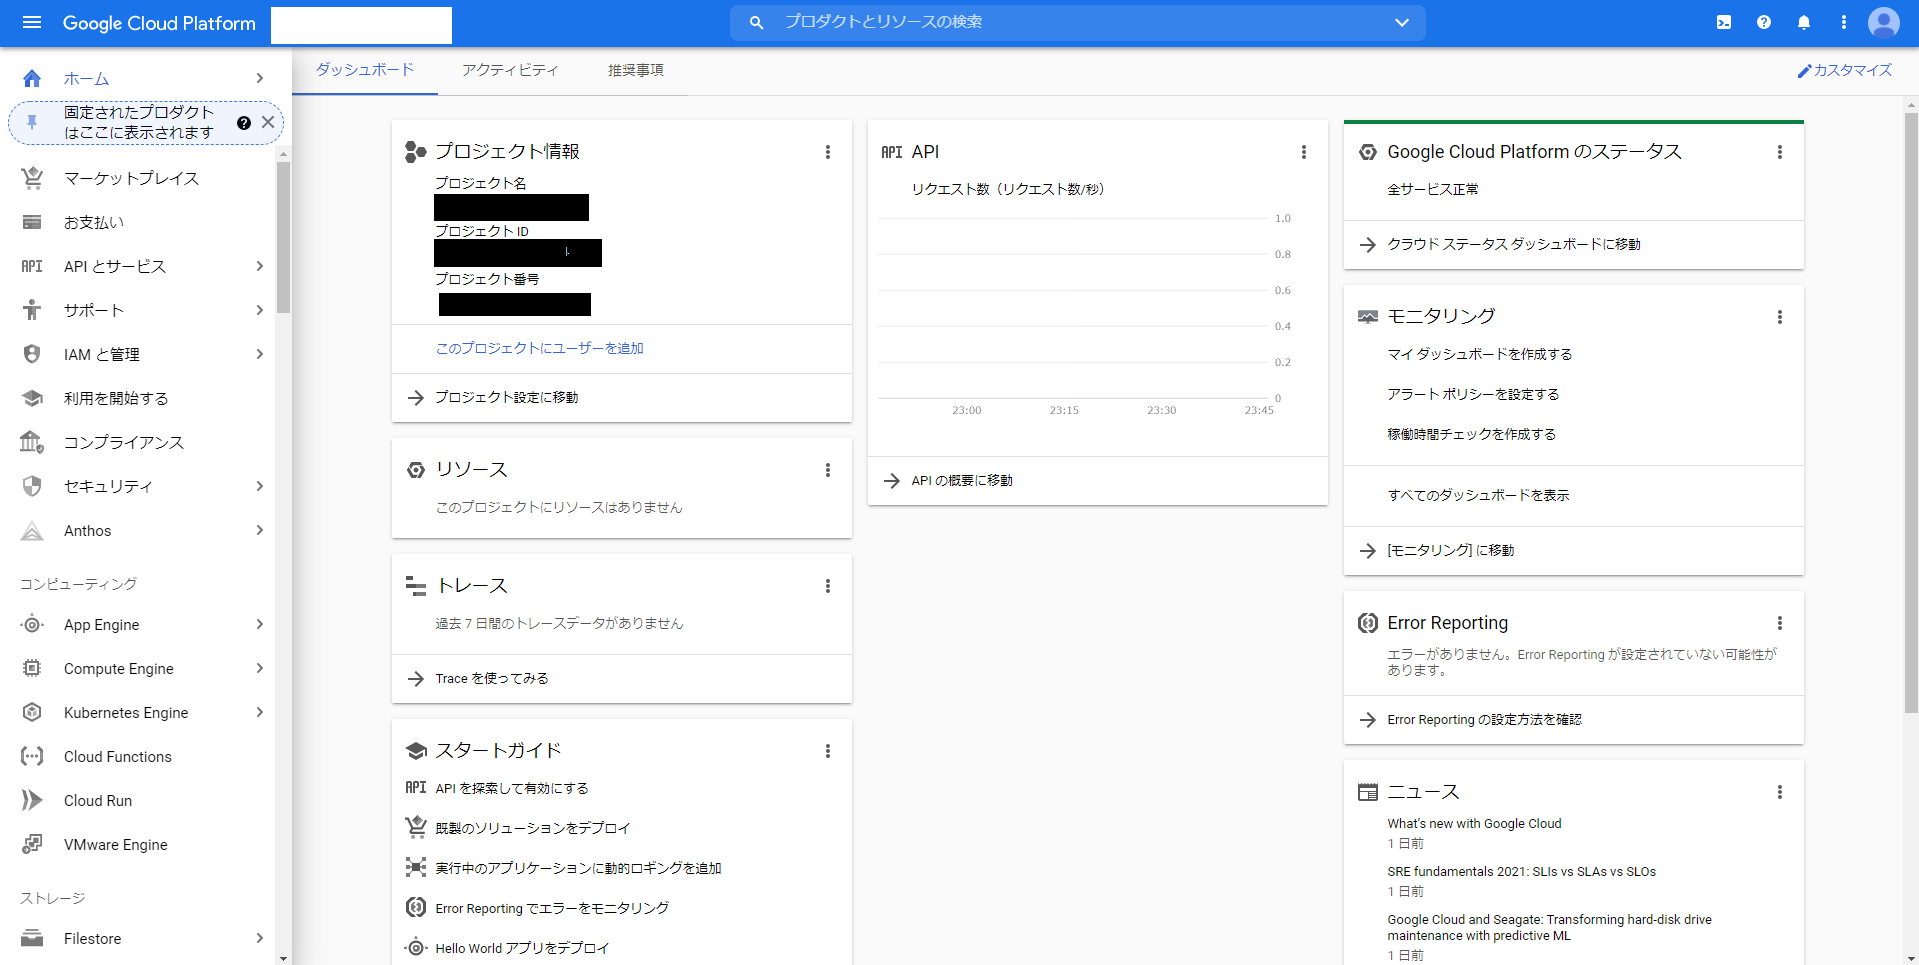Click the ホーム home icon
The image size is (1919, 965).
pos(32,78)
